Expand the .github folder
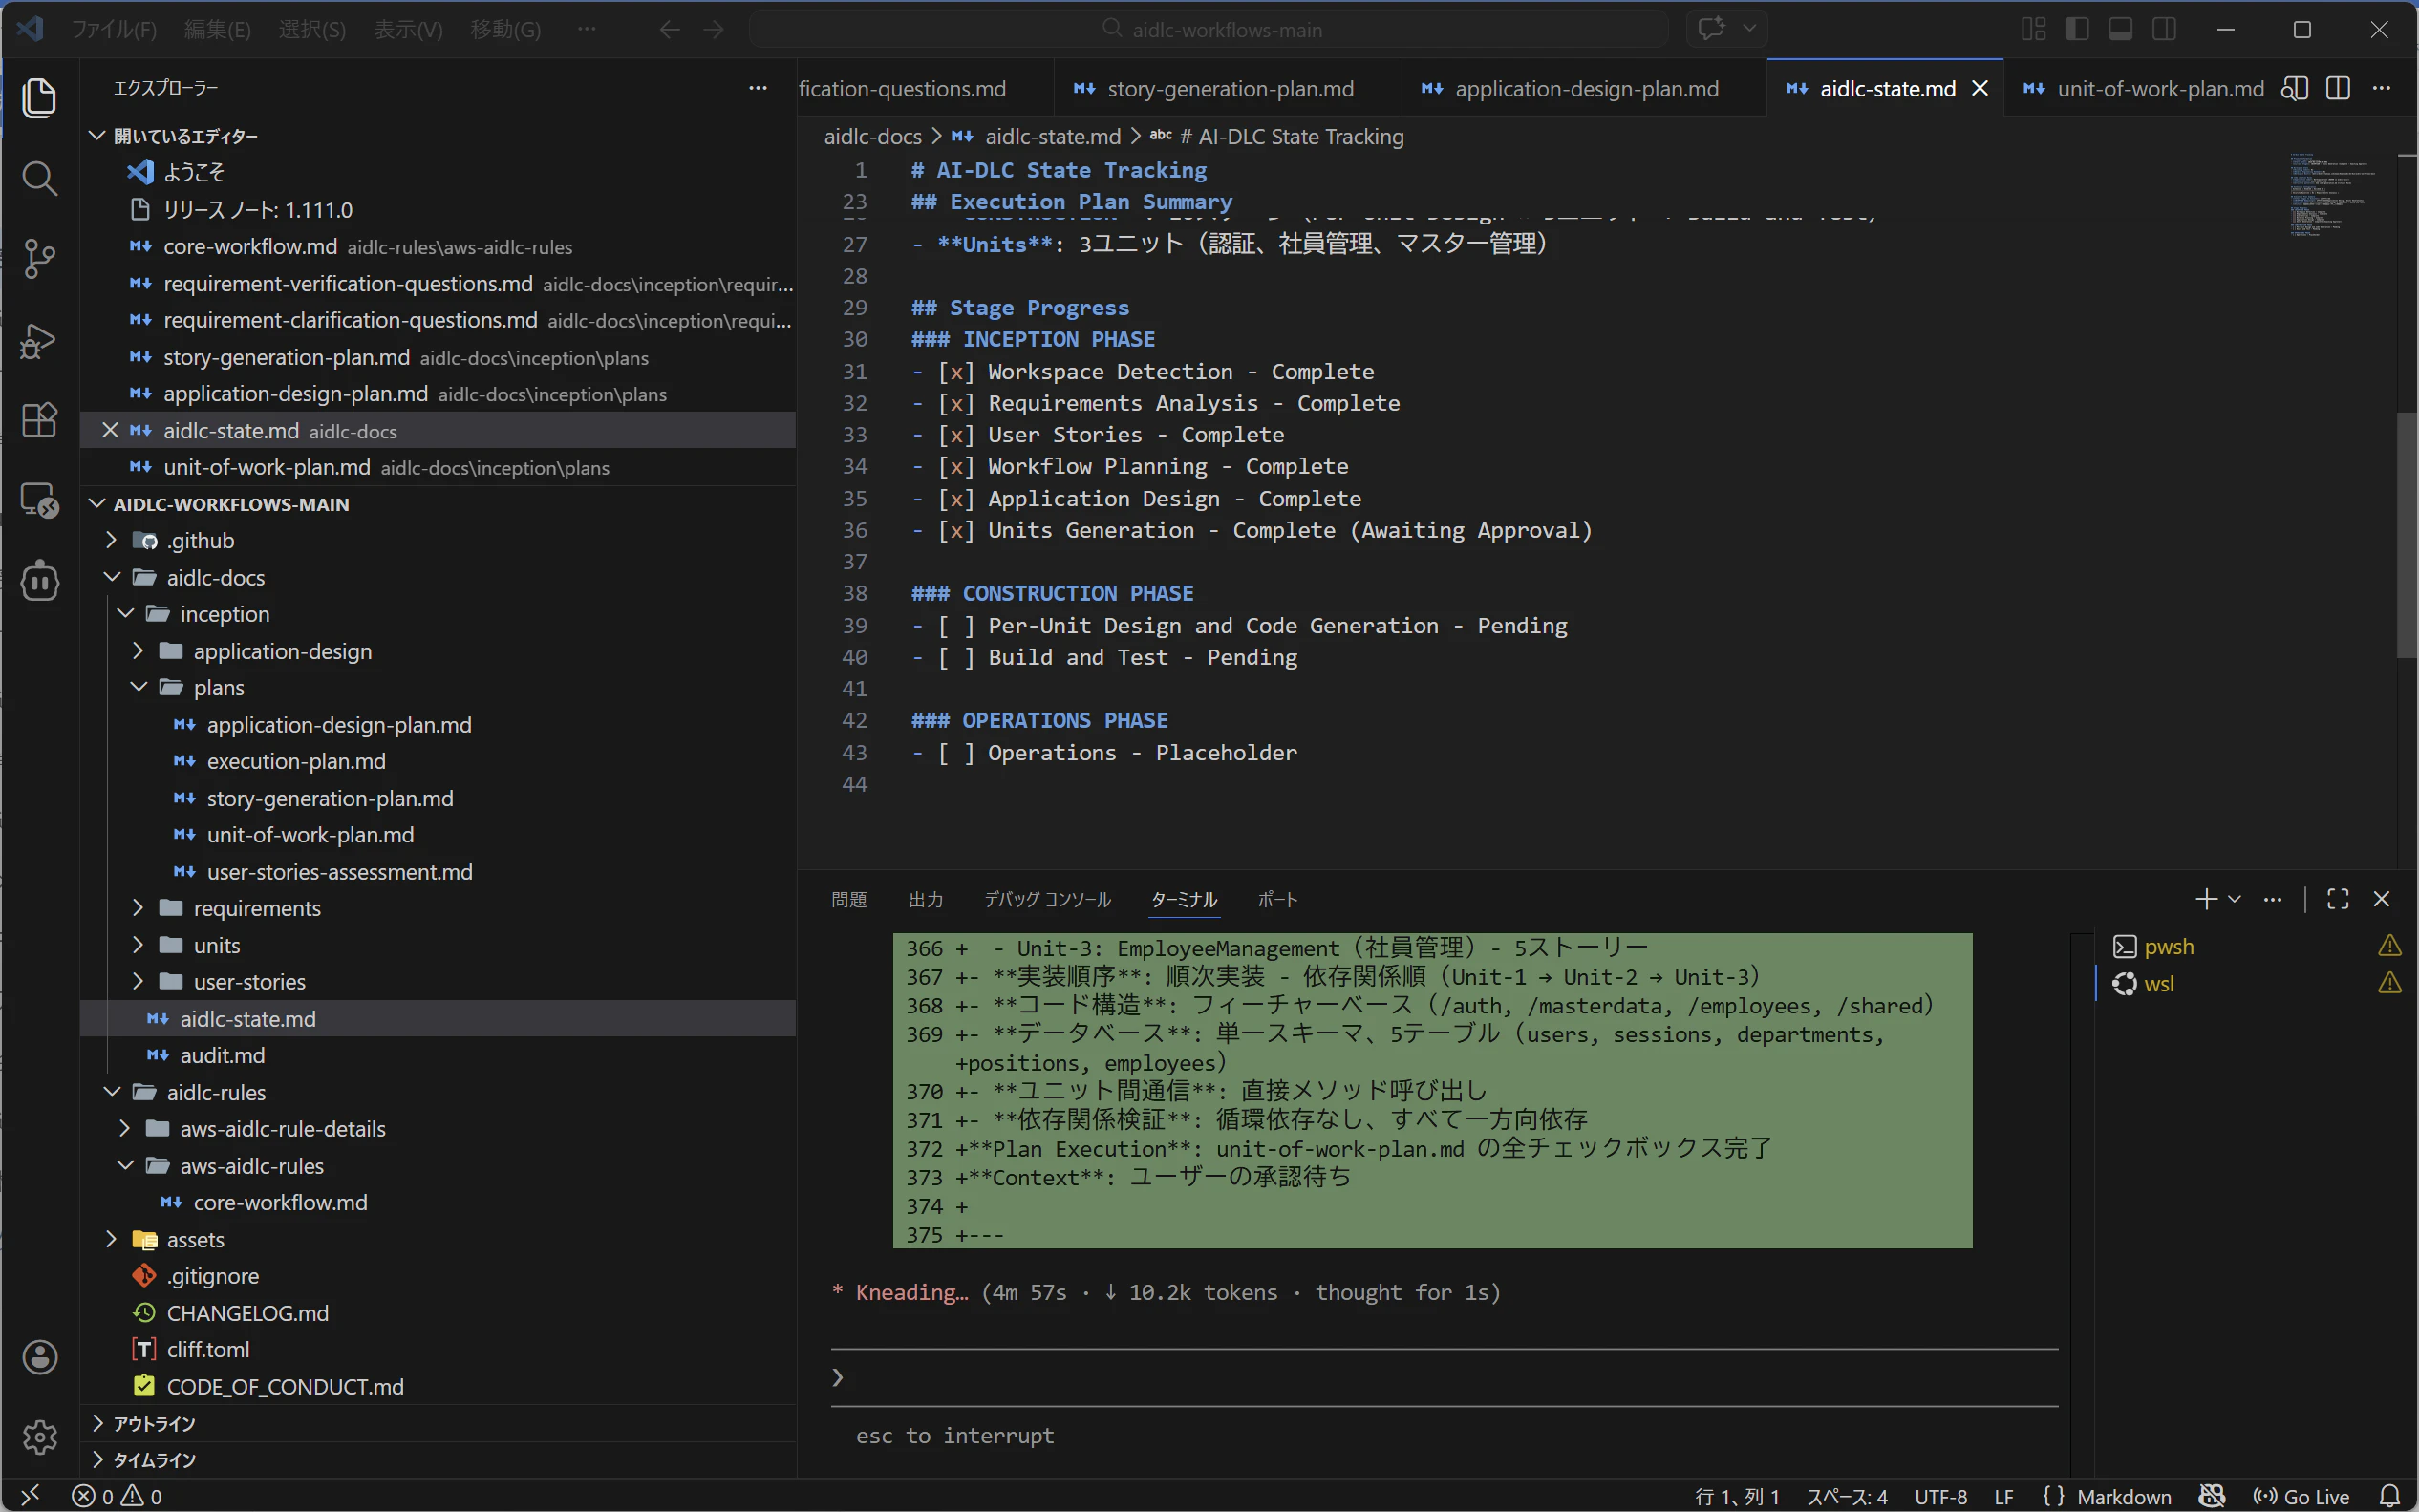Viewport: 2419px width, 1512px height. click(x=111, y=540)
